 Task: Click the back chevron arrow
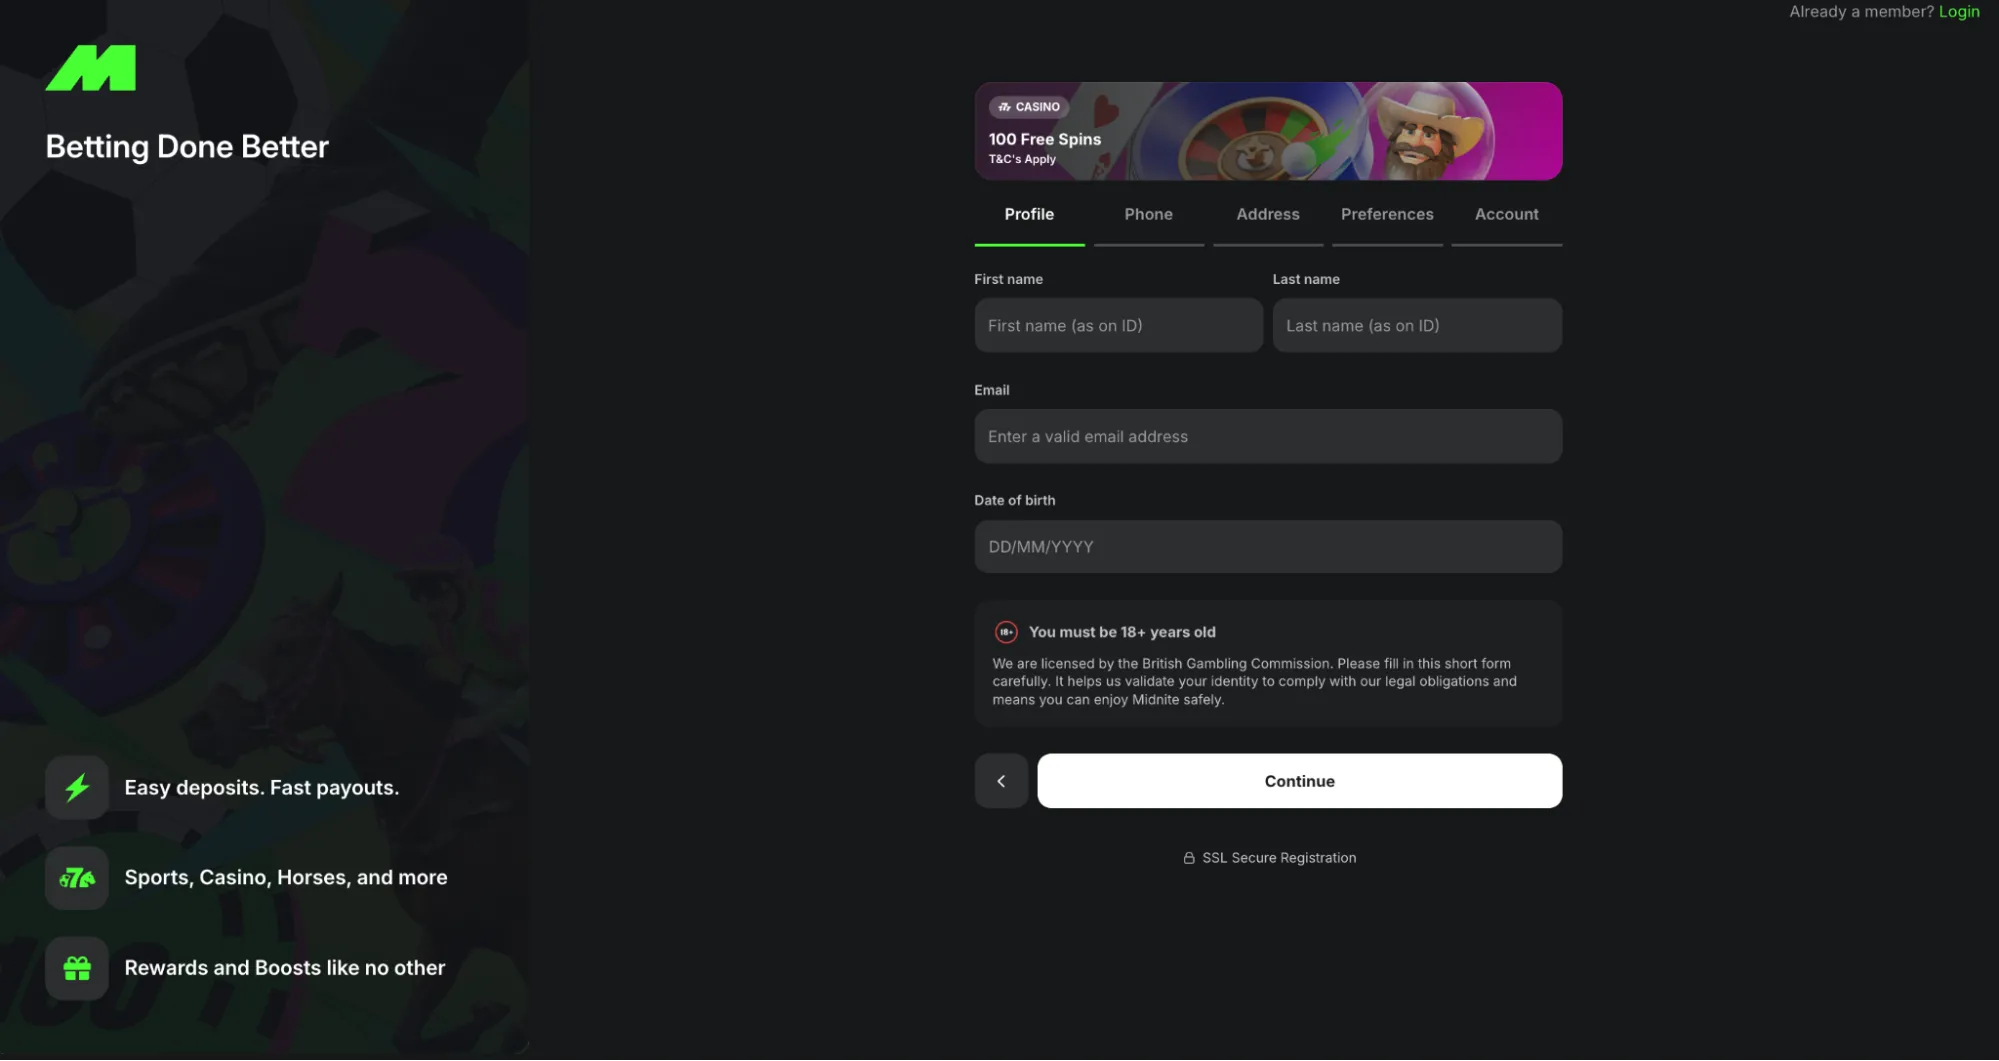click(x=1001, y=780)
